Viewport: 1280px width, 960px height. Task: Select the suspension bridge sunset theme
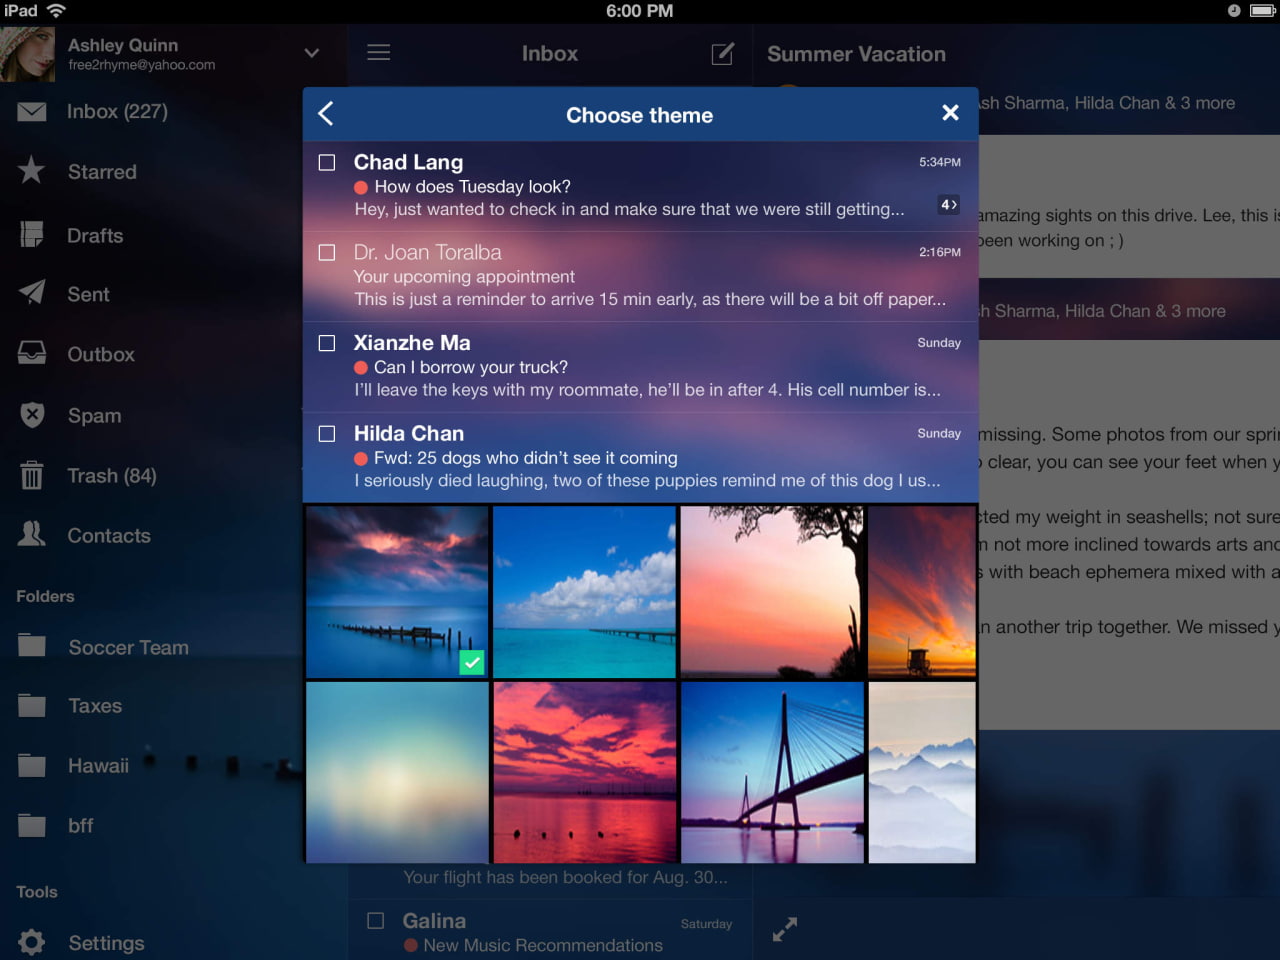click(772, 771)
